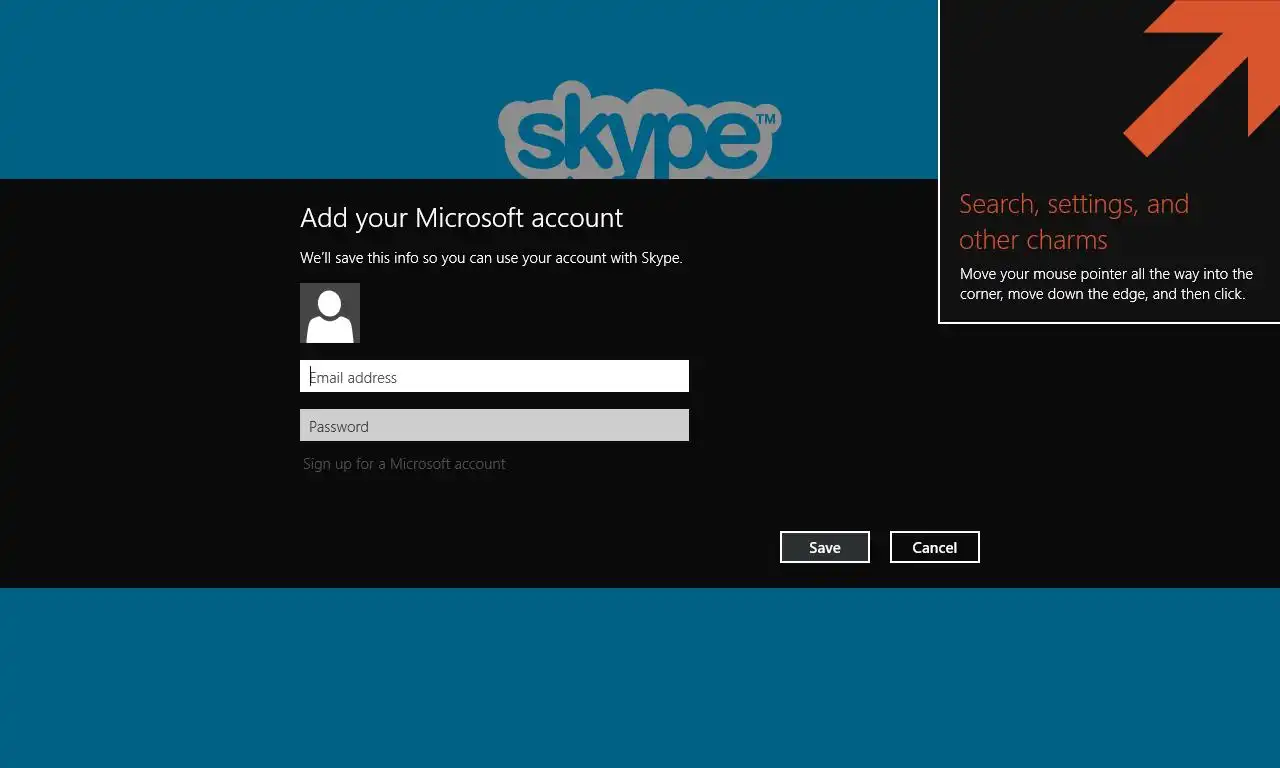
Task: Save the Microsoft account info
Action: 825,547
